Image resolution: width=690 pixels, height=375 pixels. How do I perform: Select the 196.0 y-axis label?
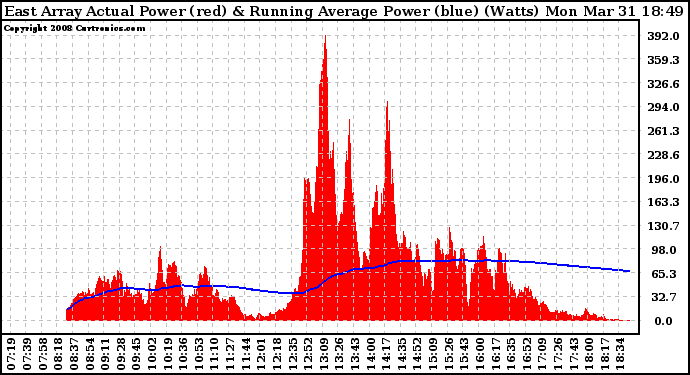tap(663, 179)
